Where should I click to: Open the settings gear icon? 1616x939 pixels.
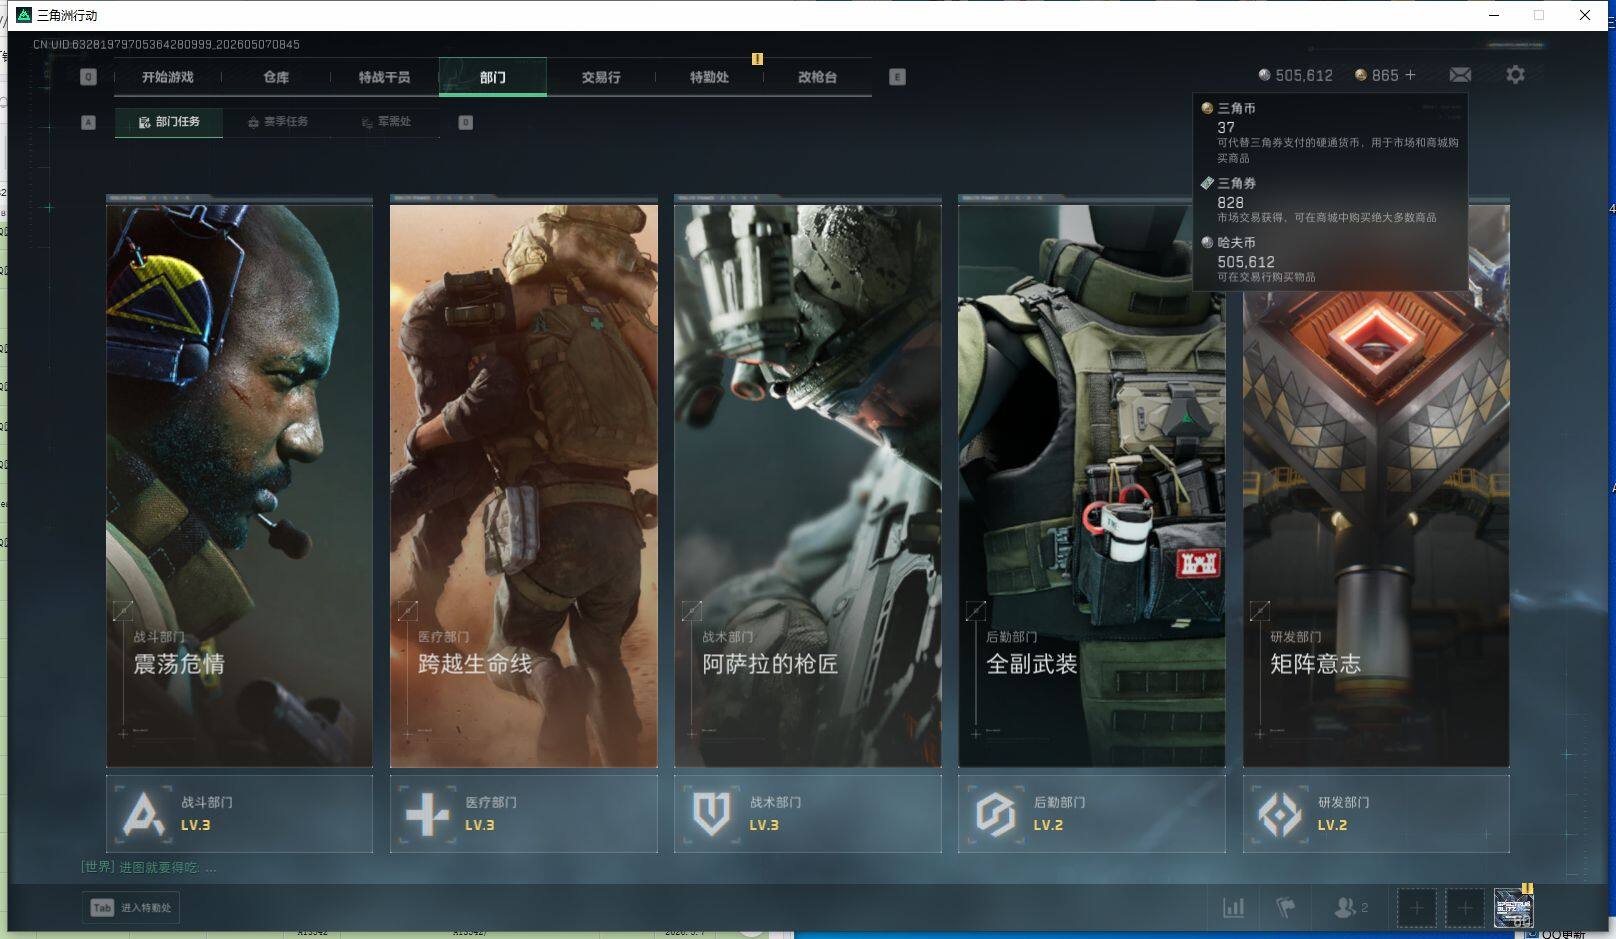[x=1515, y=75]
